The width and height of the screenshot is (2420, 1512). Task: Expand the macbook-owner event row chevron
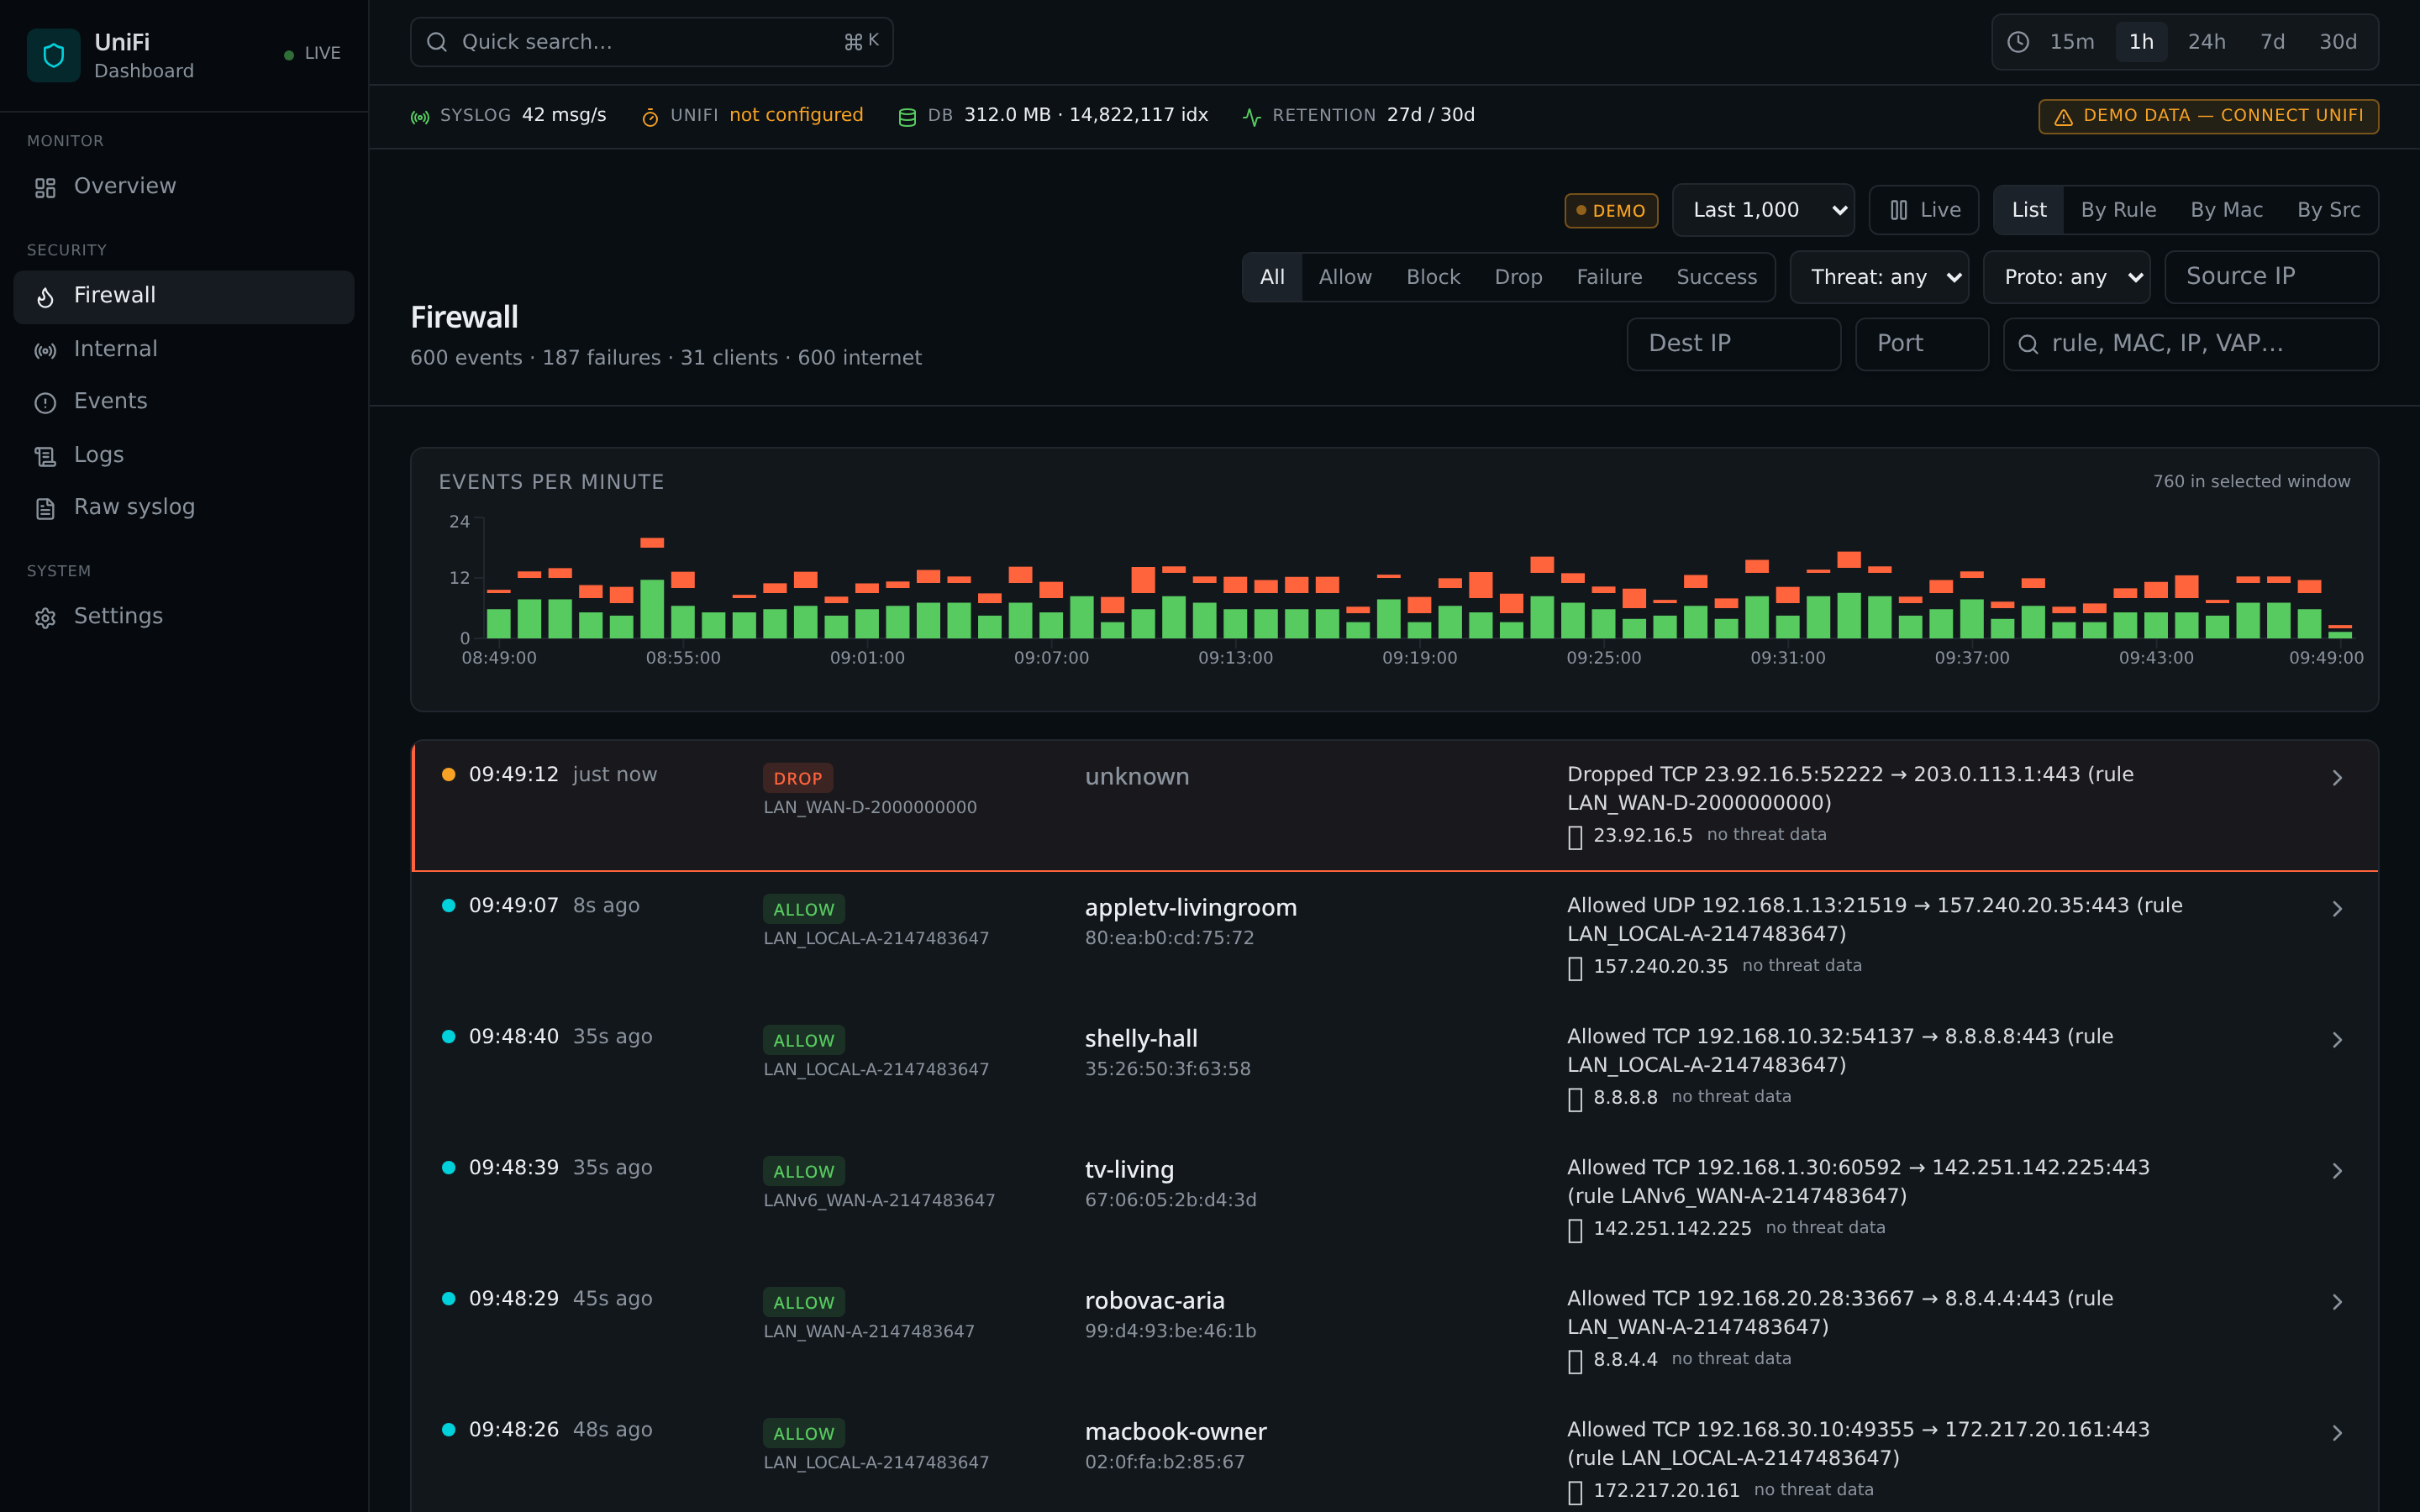[x=2337, y=1433]
